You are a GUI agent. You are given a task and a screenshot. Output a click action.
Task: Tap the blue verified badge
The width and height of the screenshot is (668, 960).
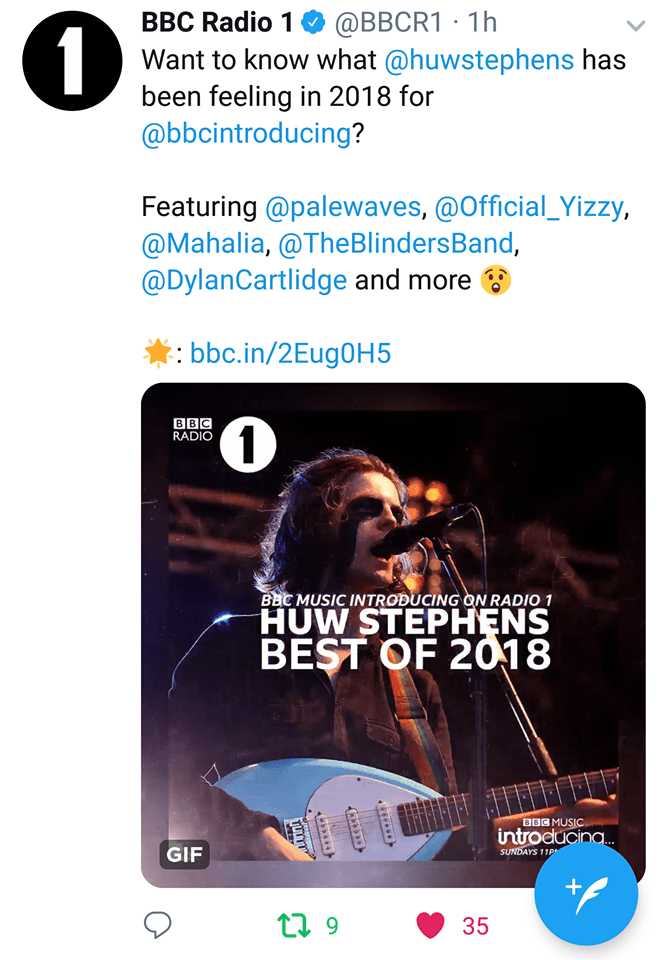click(x=315, y=21)
